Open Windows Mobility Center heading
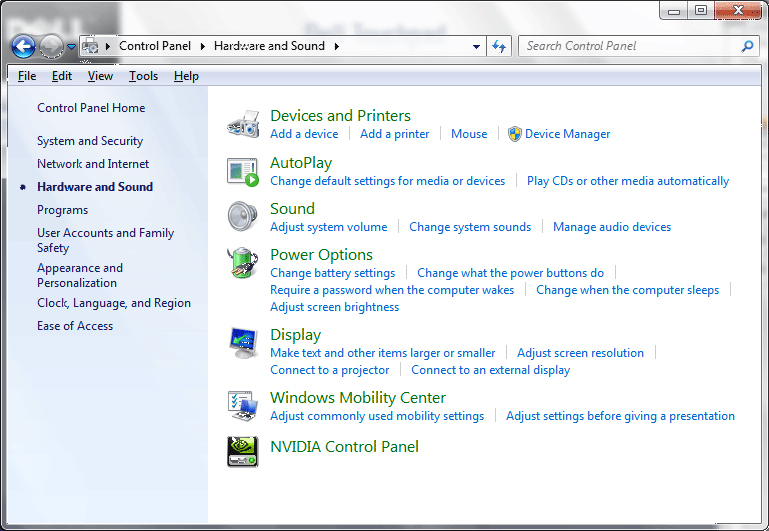The height and width of the screenshot is (531, 769). pyautogui.click(x=358, y=397)
